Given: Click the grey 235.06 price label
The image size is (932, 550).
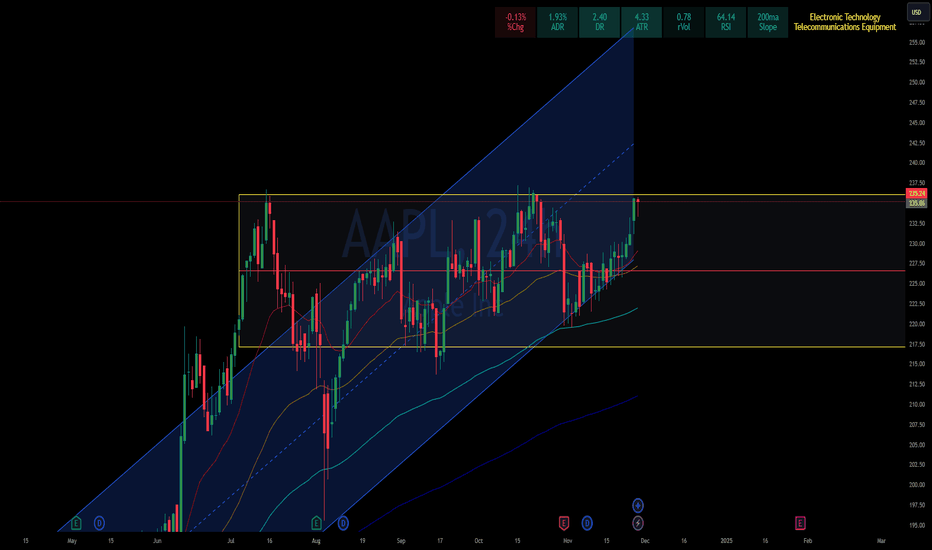Looking at the screenshot, I should (917, 203).
